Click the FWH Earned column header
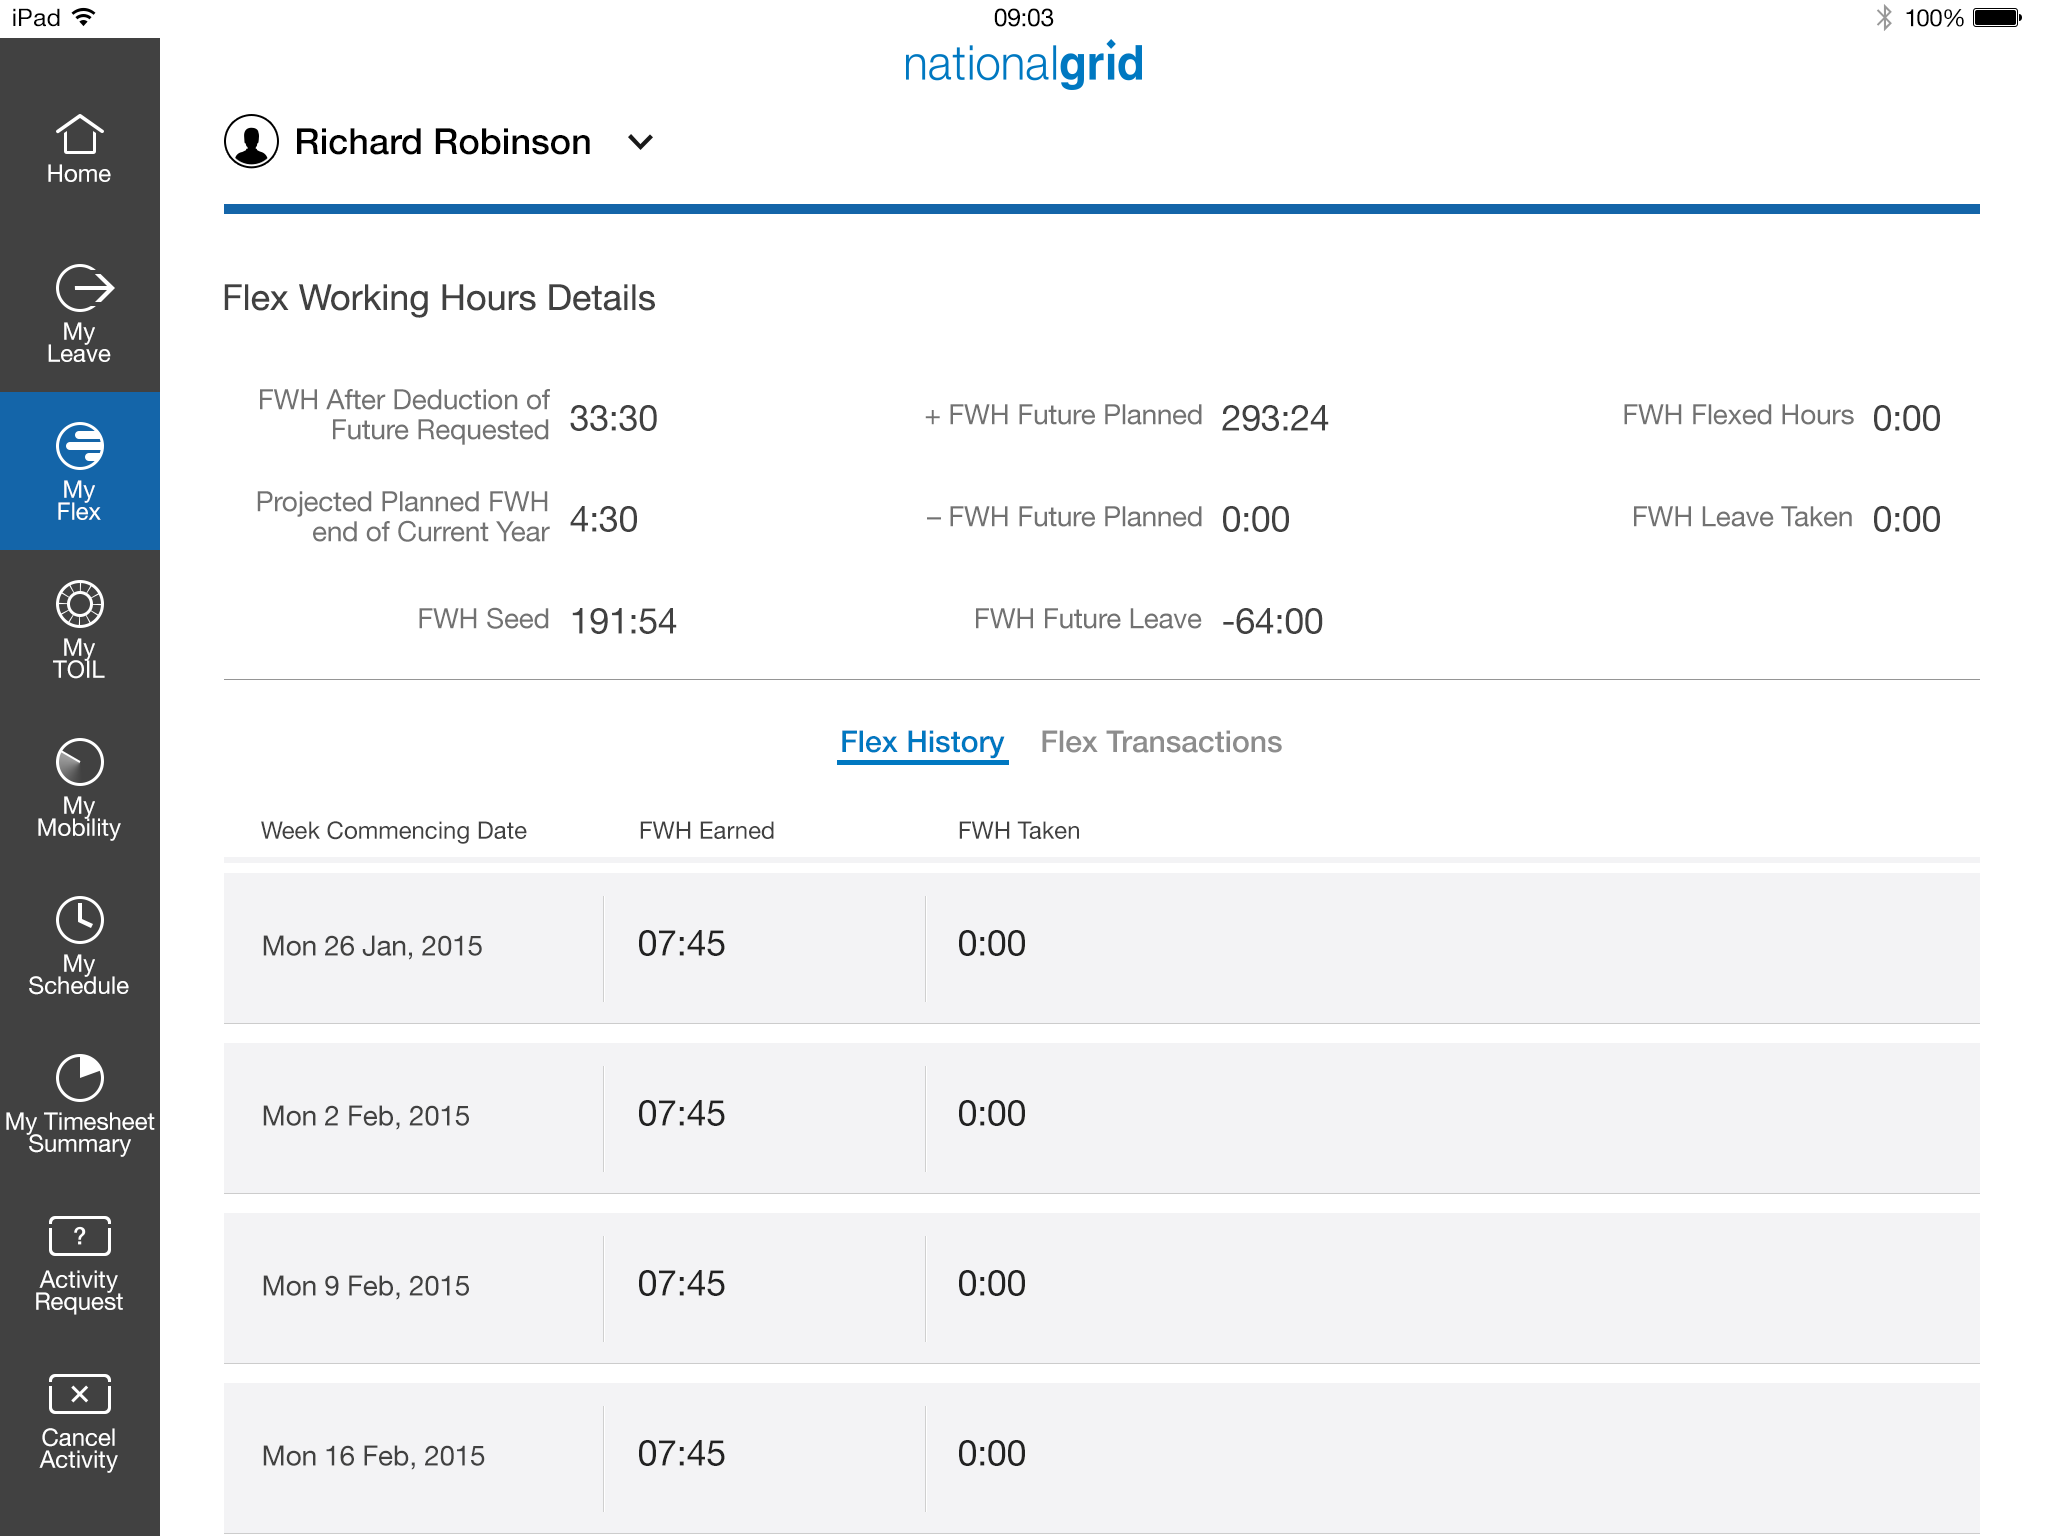Screen dimensions: 2048x1536 (706, 831)
